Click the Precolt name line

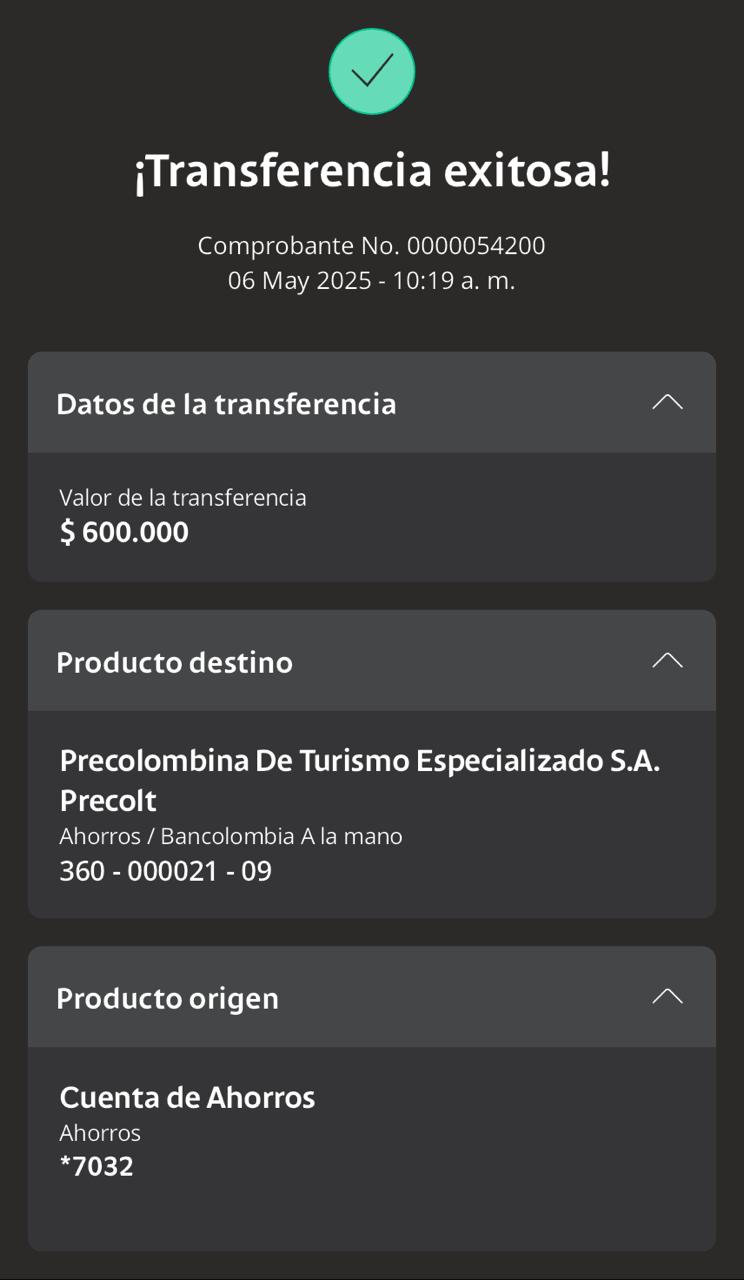click(108, 801)
